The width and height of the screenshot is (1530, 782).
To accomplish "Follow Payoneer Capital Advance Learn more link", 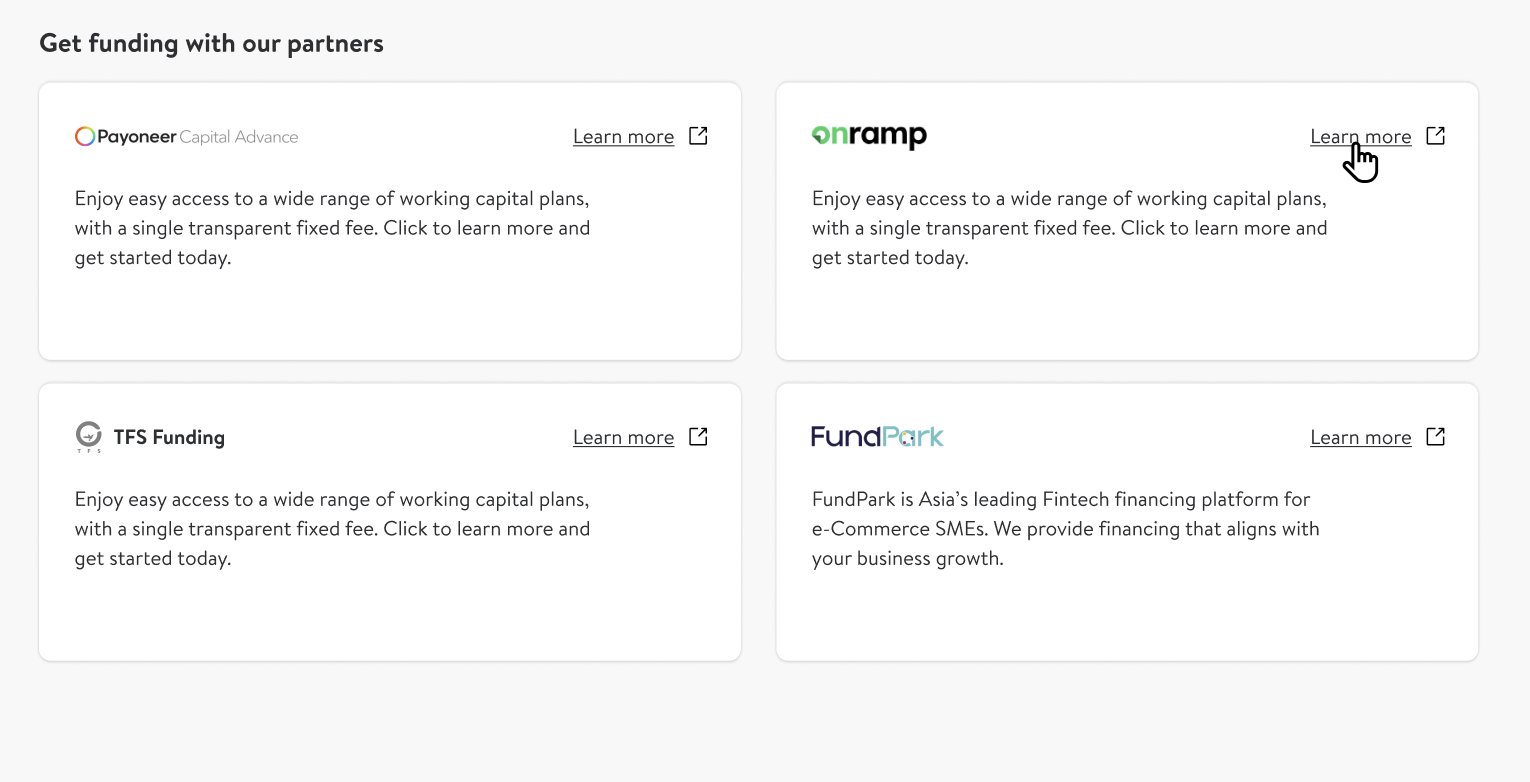I will tap(623, 137).
